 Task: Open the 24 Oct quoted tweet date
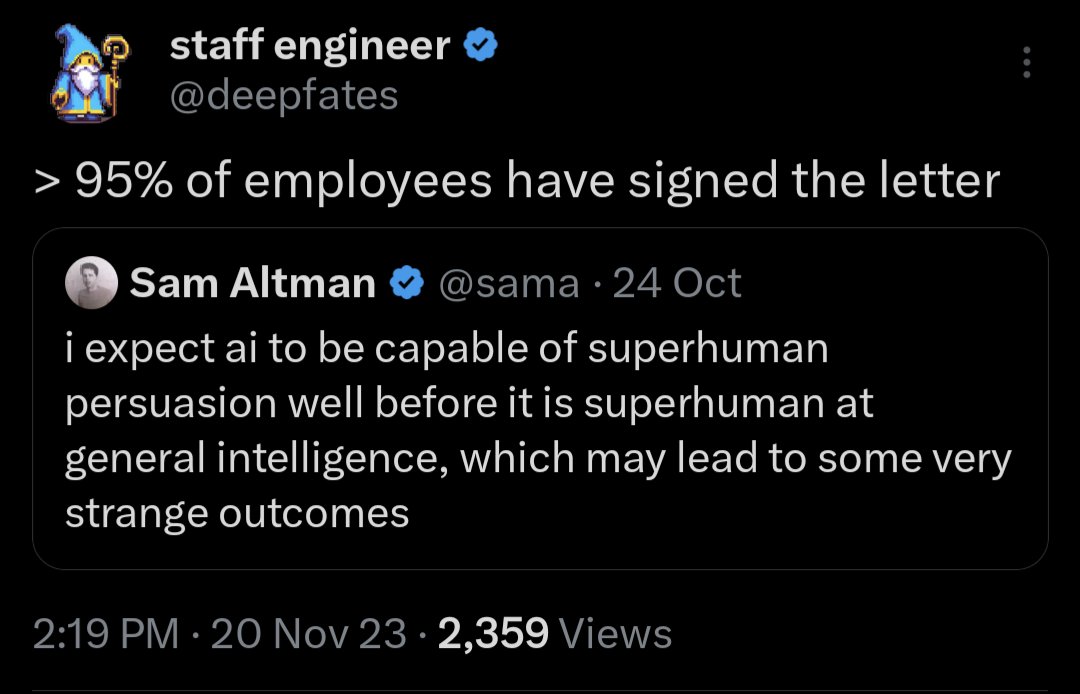[x=677, y=283]
